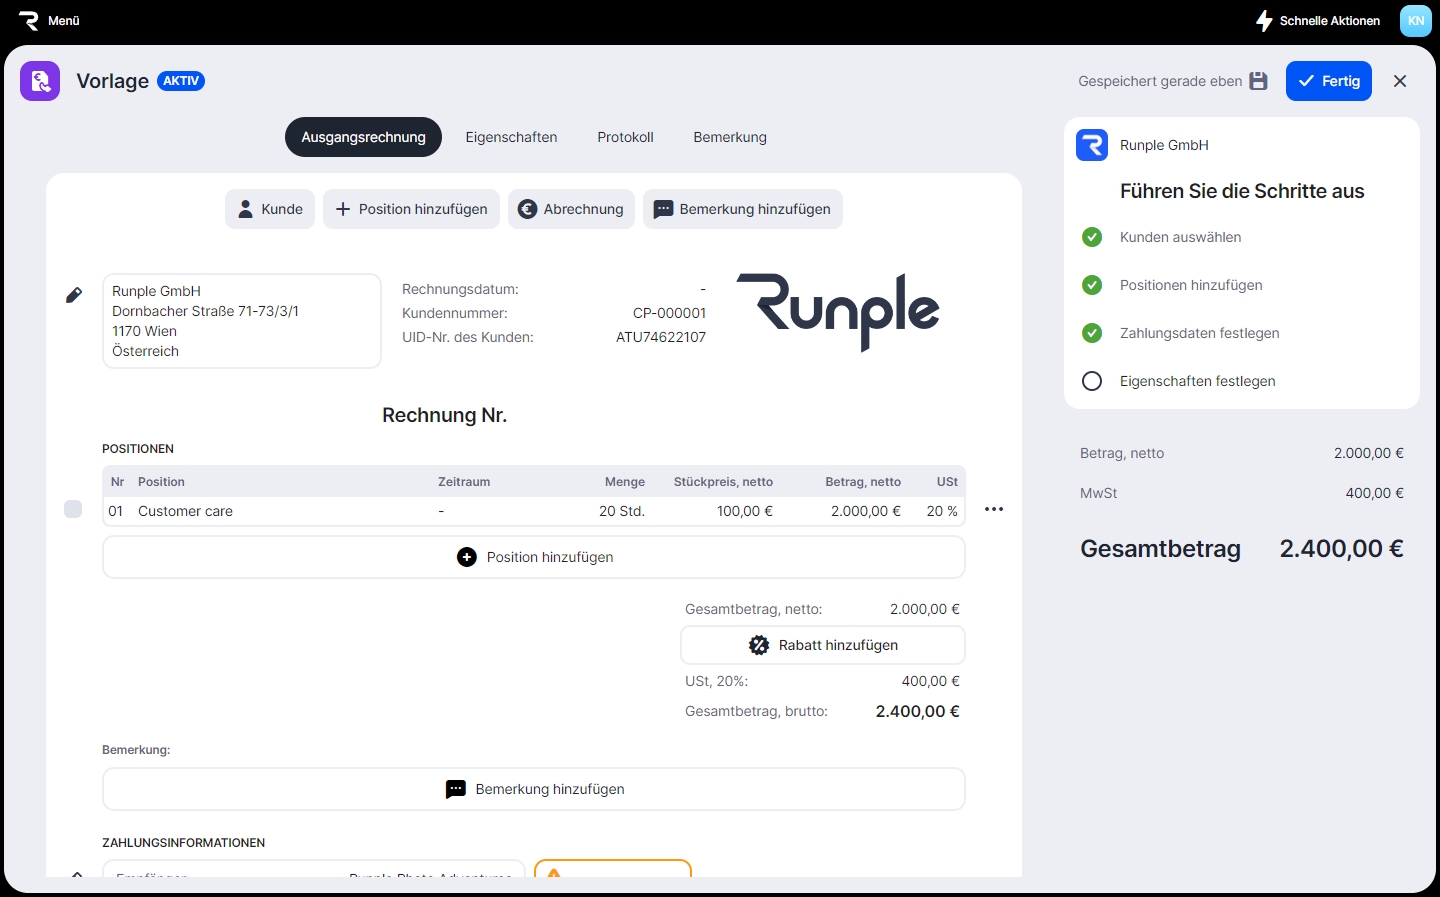Switch to the Eigenschaften tab
The width and height of the screenshot is (1440, 897).
click(511, 137)
